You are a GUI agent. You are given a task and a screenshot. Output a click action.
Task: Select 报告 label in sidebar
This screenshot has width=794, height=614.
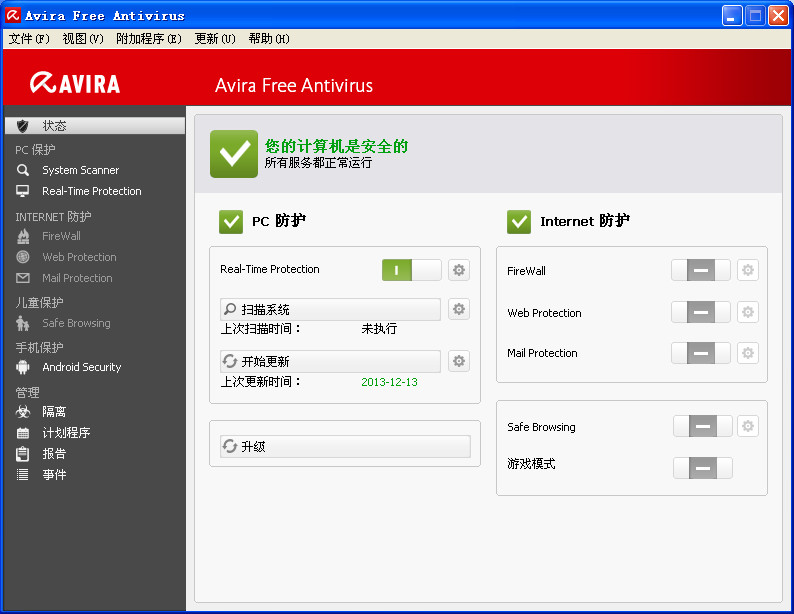pos(54,454)
